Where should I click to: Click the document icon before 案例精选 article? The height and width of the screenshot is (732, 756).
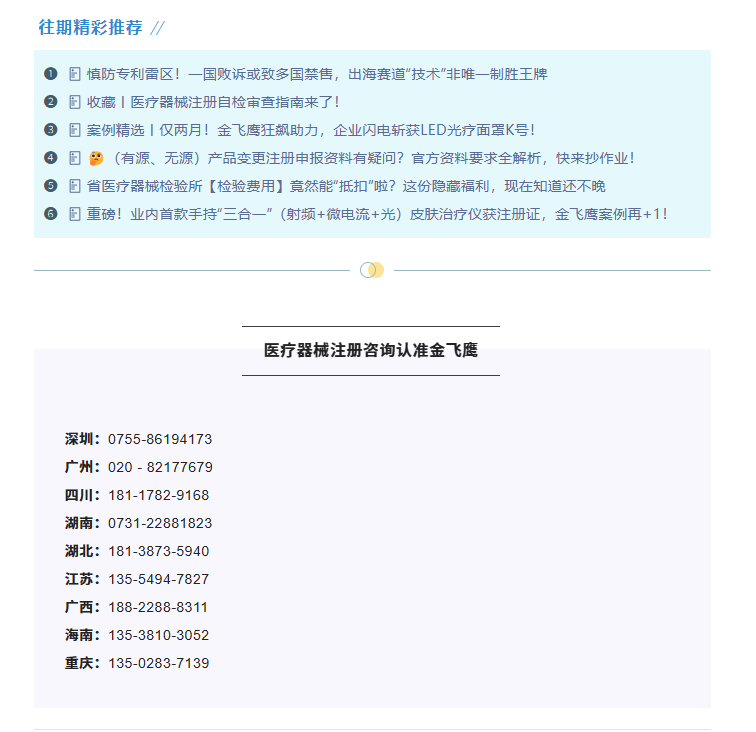coord(75,130)
